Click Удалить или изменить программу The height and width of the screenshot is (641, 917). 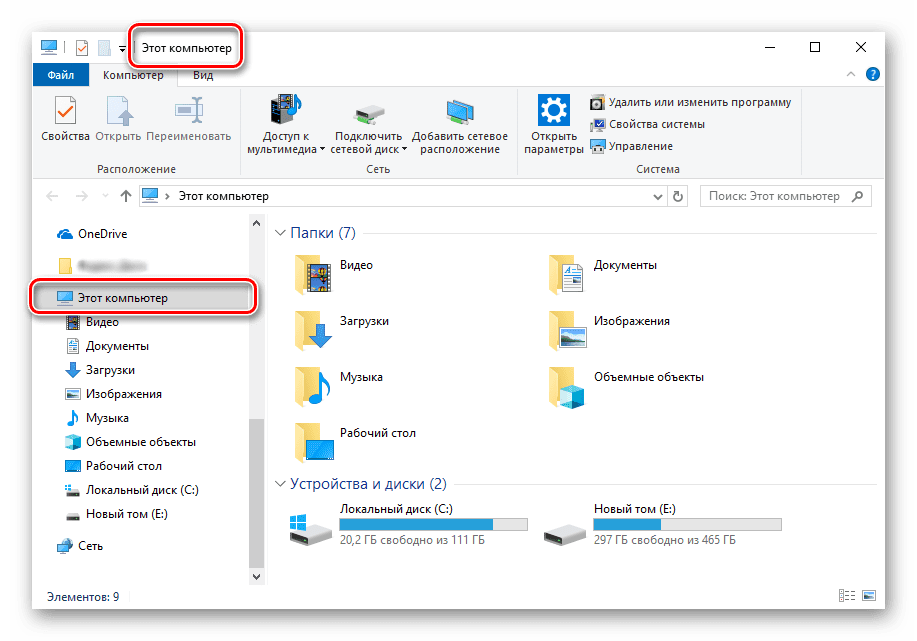click(690, 102)
